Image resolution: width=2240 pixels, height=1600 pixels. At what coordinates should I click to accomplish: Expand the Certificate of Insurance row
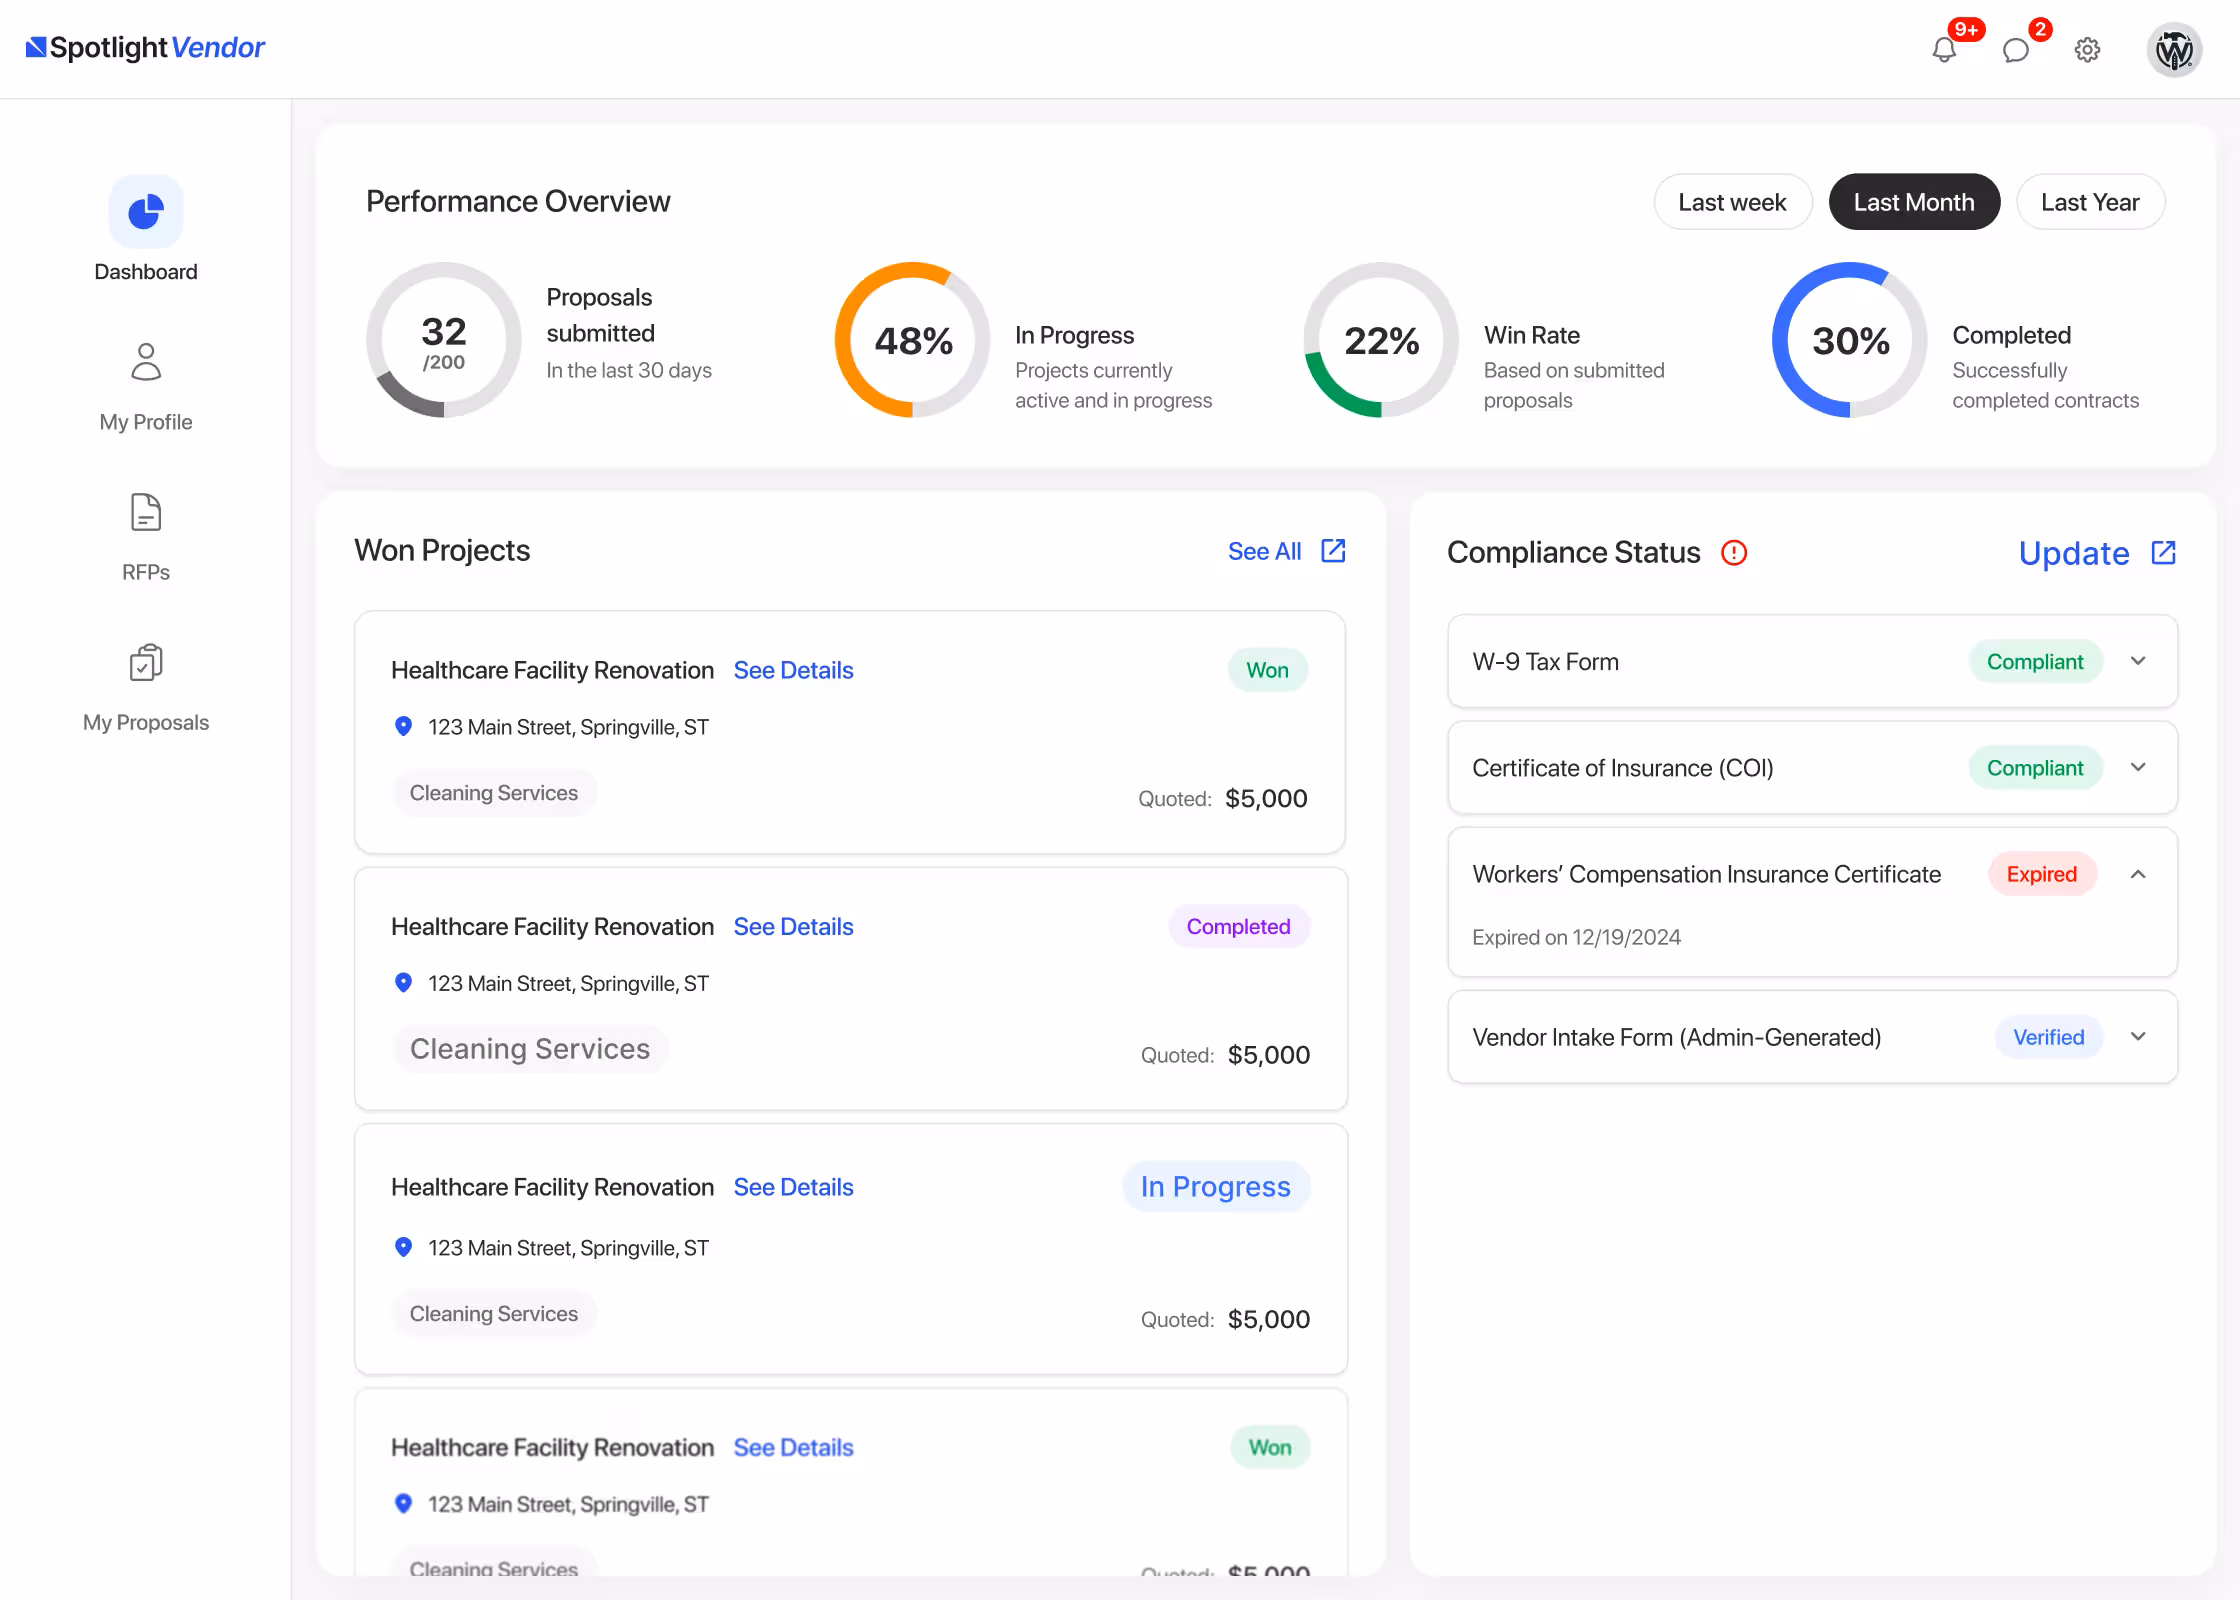click(2138, 767)
